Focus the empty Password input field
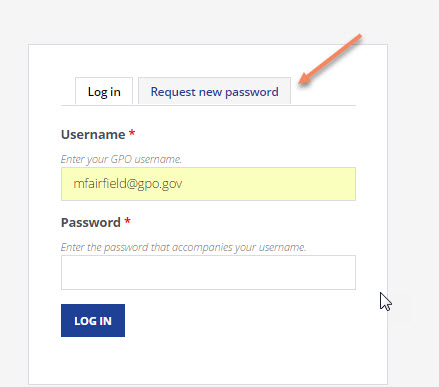The image size is (439, 387). 208,273
